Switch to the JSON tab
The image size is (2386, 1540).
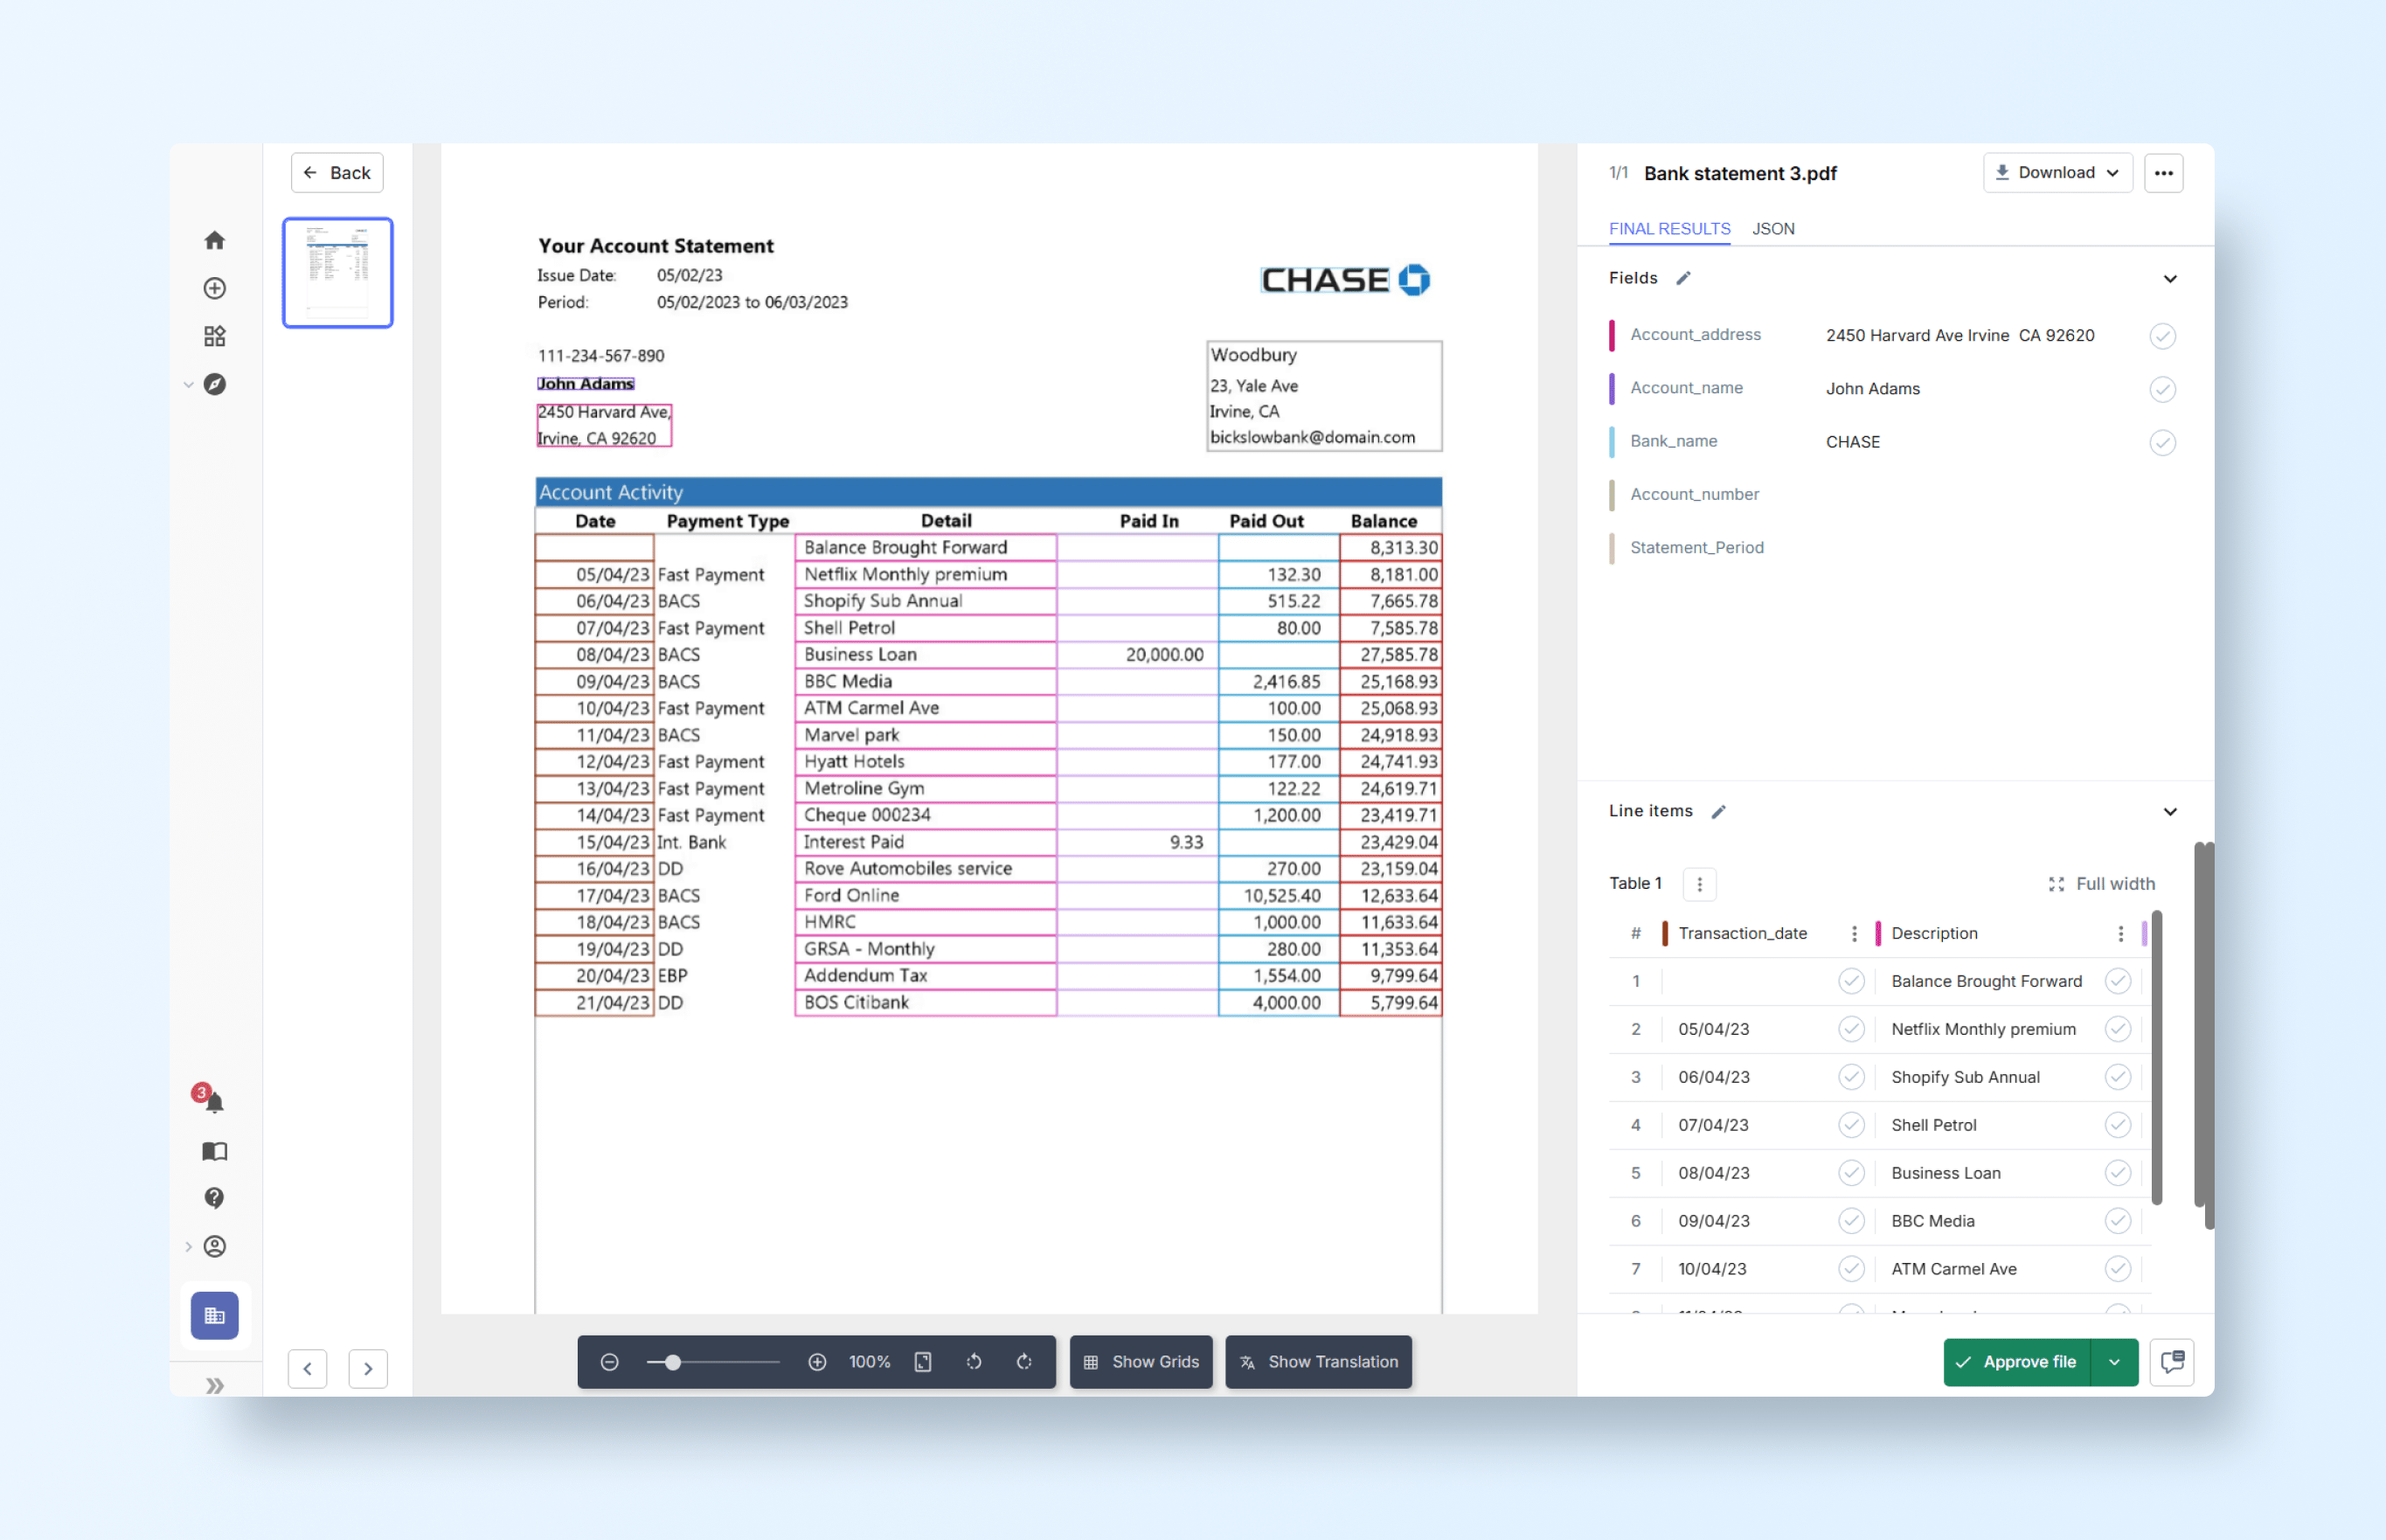pos(1773,229)
